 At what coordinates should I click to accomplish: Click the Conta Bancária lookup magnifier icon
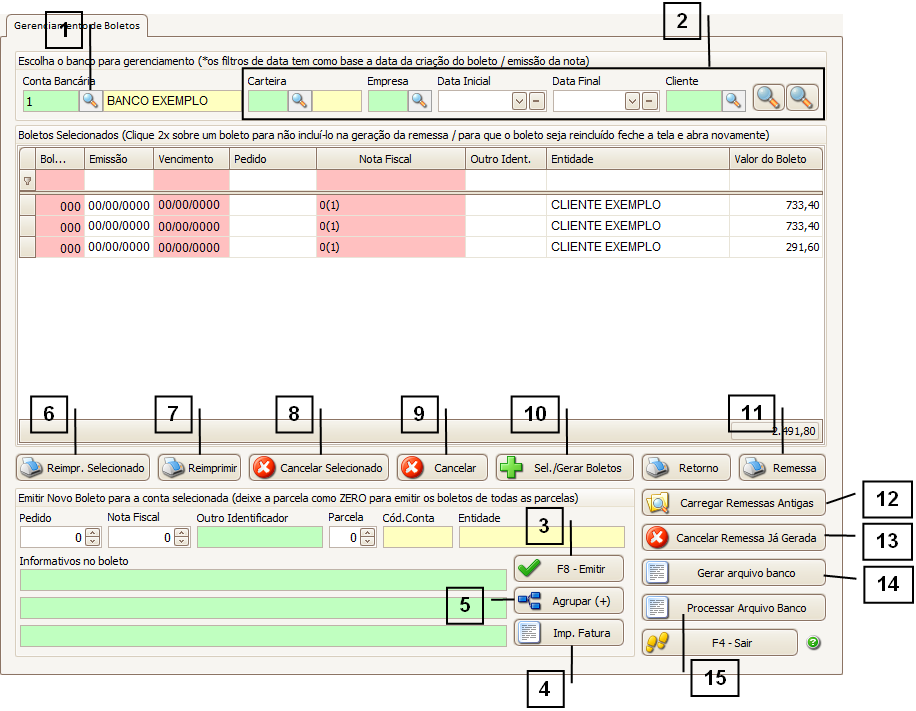click(x=91, y=100)
